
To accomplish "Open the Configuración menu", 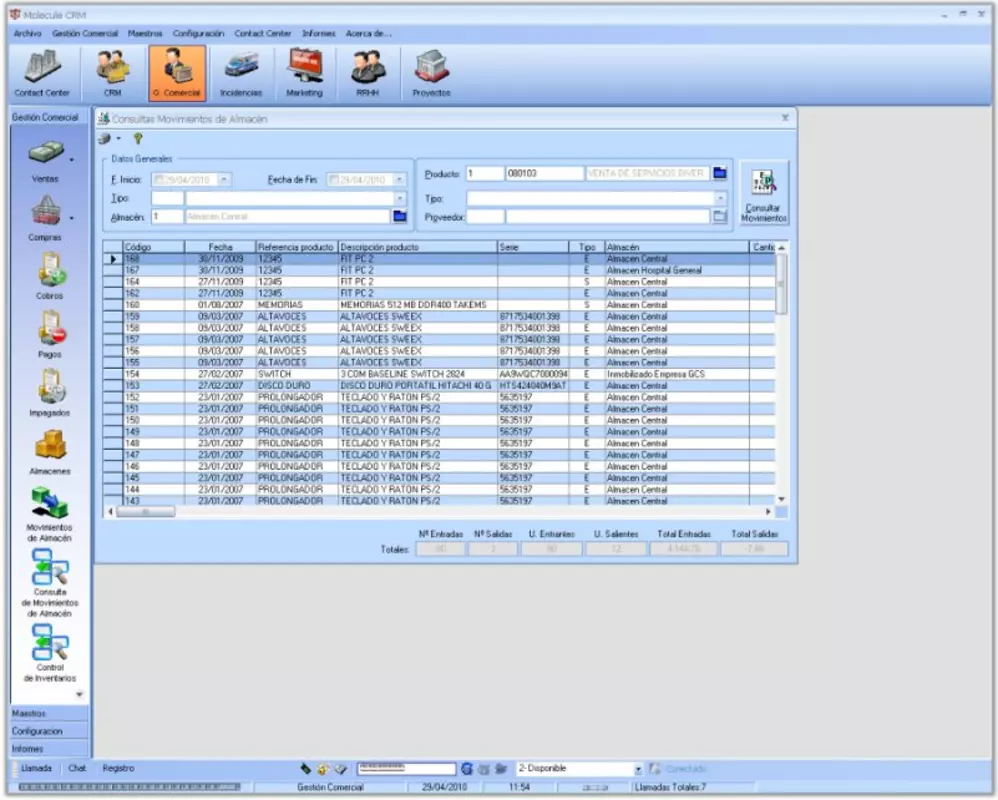I will 199,33.
